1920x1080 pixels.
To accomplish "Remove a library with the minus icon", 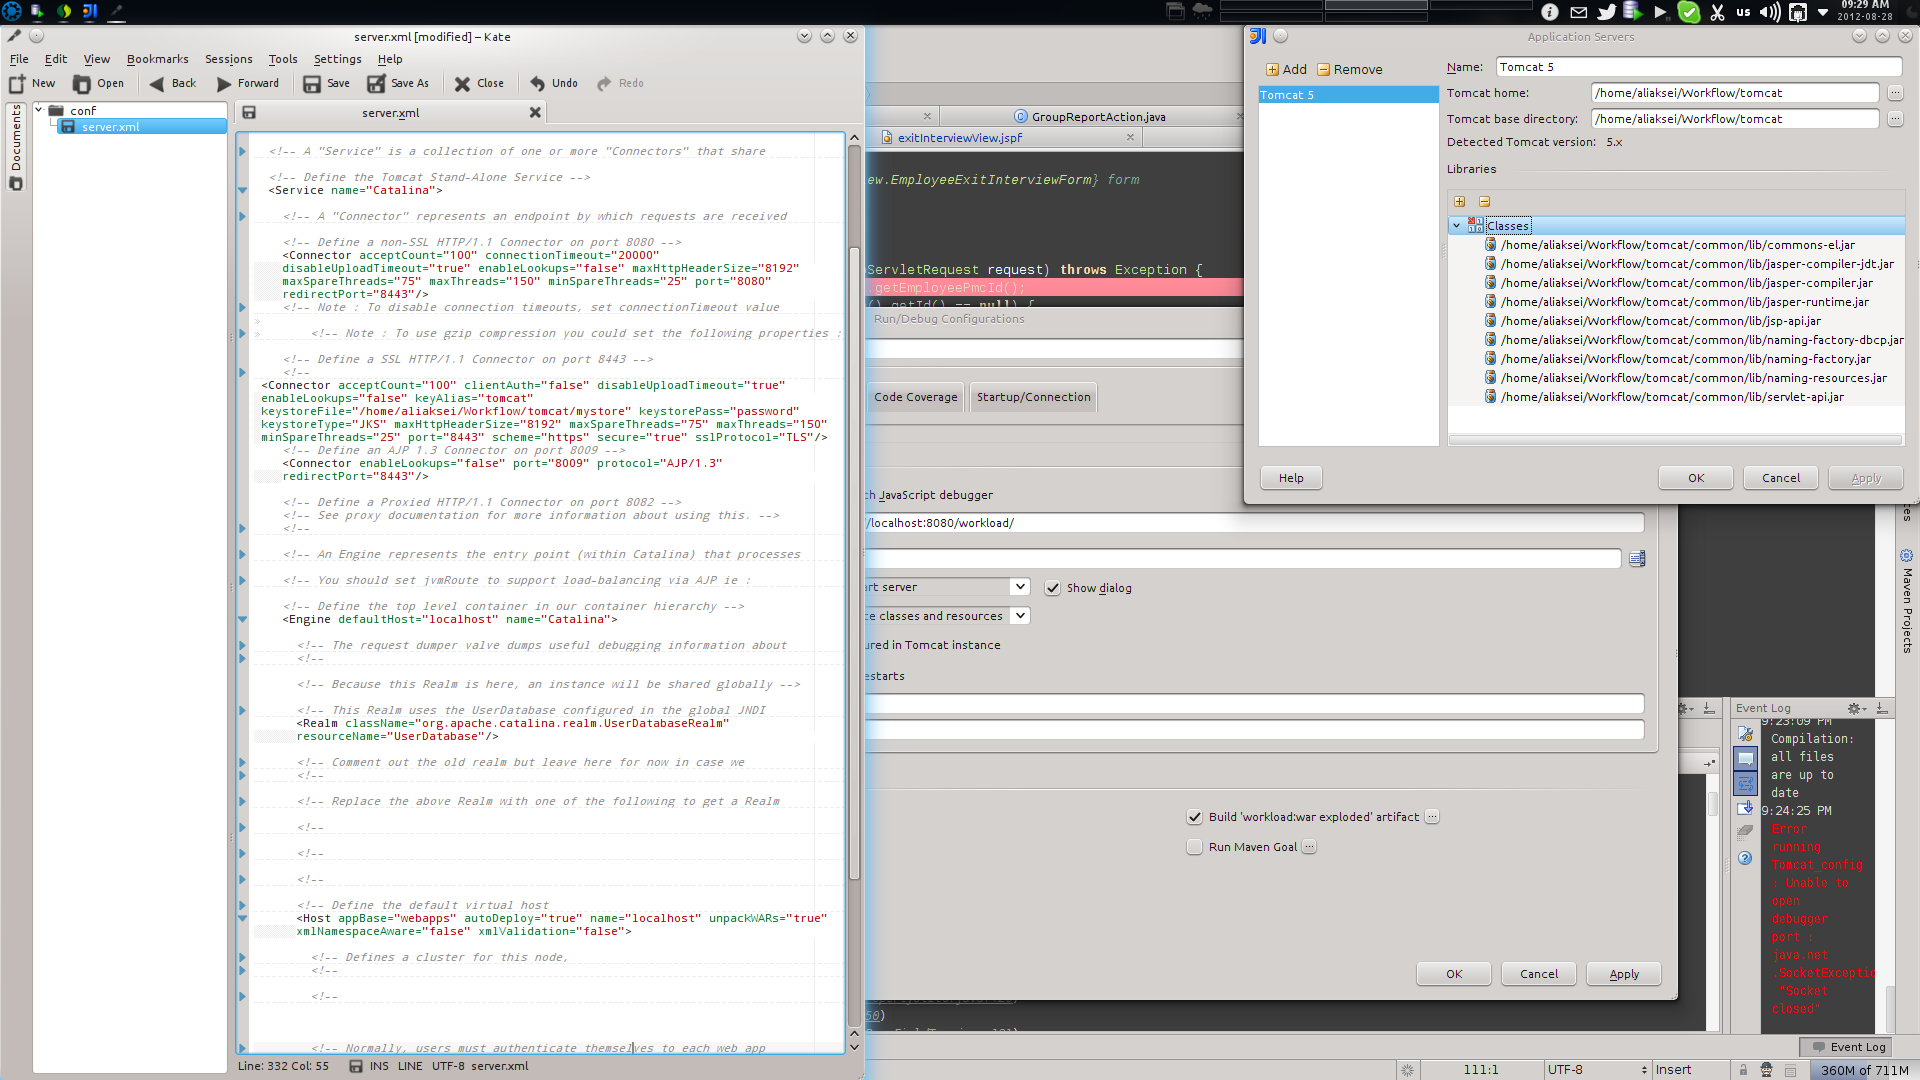I will tap(1484, 201).
